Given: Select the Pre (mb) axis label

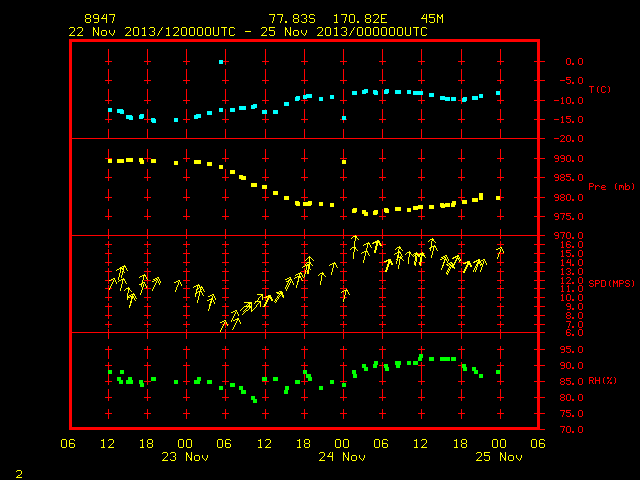Looking at the screenshot, I should pos(611,187).
